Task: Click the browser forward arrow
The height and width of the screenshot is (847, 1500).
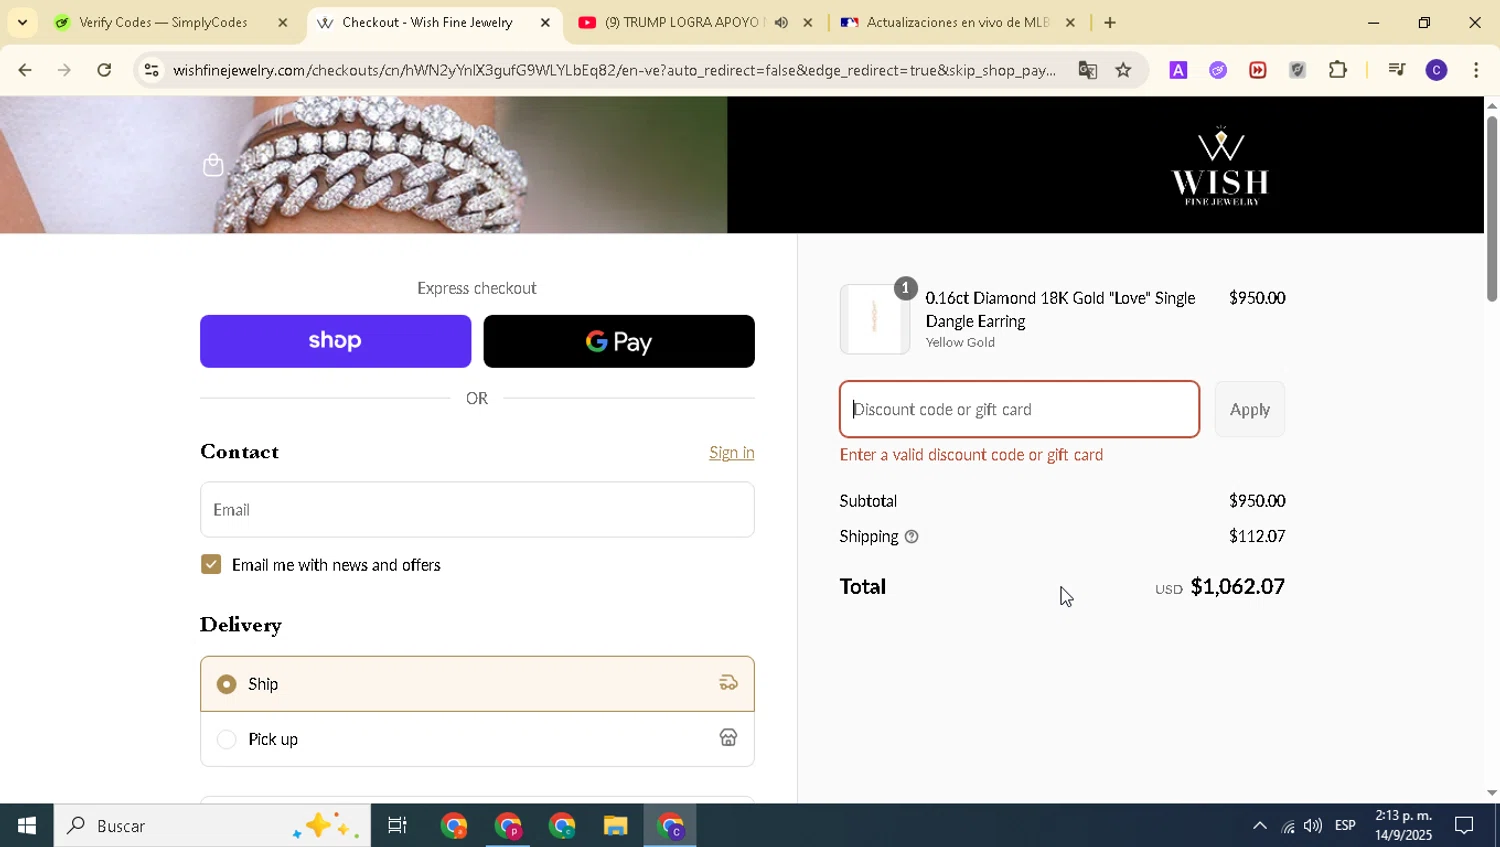Action: coord(64,70)
